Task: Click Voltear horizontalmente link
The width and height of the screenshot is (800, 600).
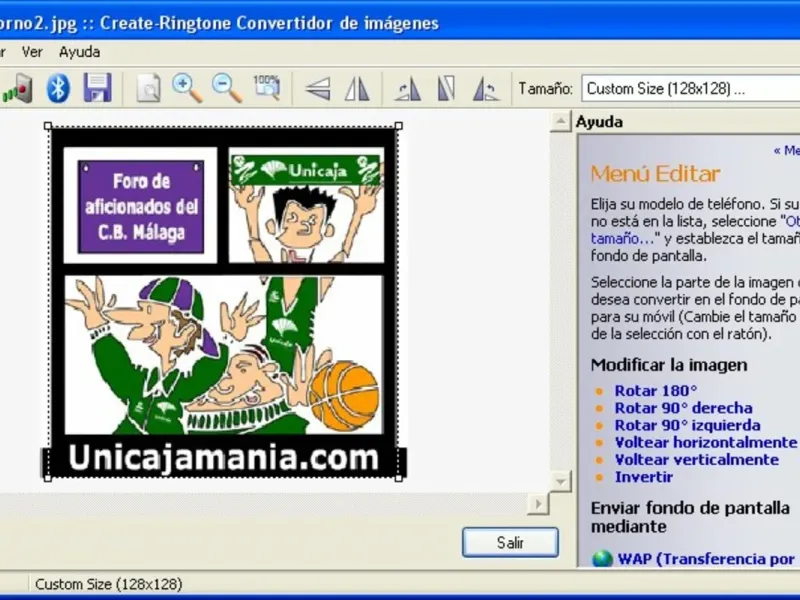Action: [706, 442]
